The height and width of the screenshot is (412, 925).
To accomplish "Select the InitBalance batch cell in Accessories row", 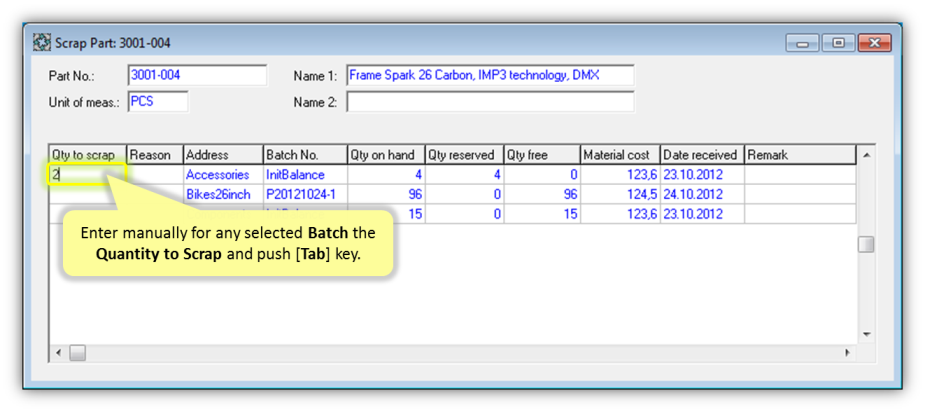I will (x=306, y=175).
